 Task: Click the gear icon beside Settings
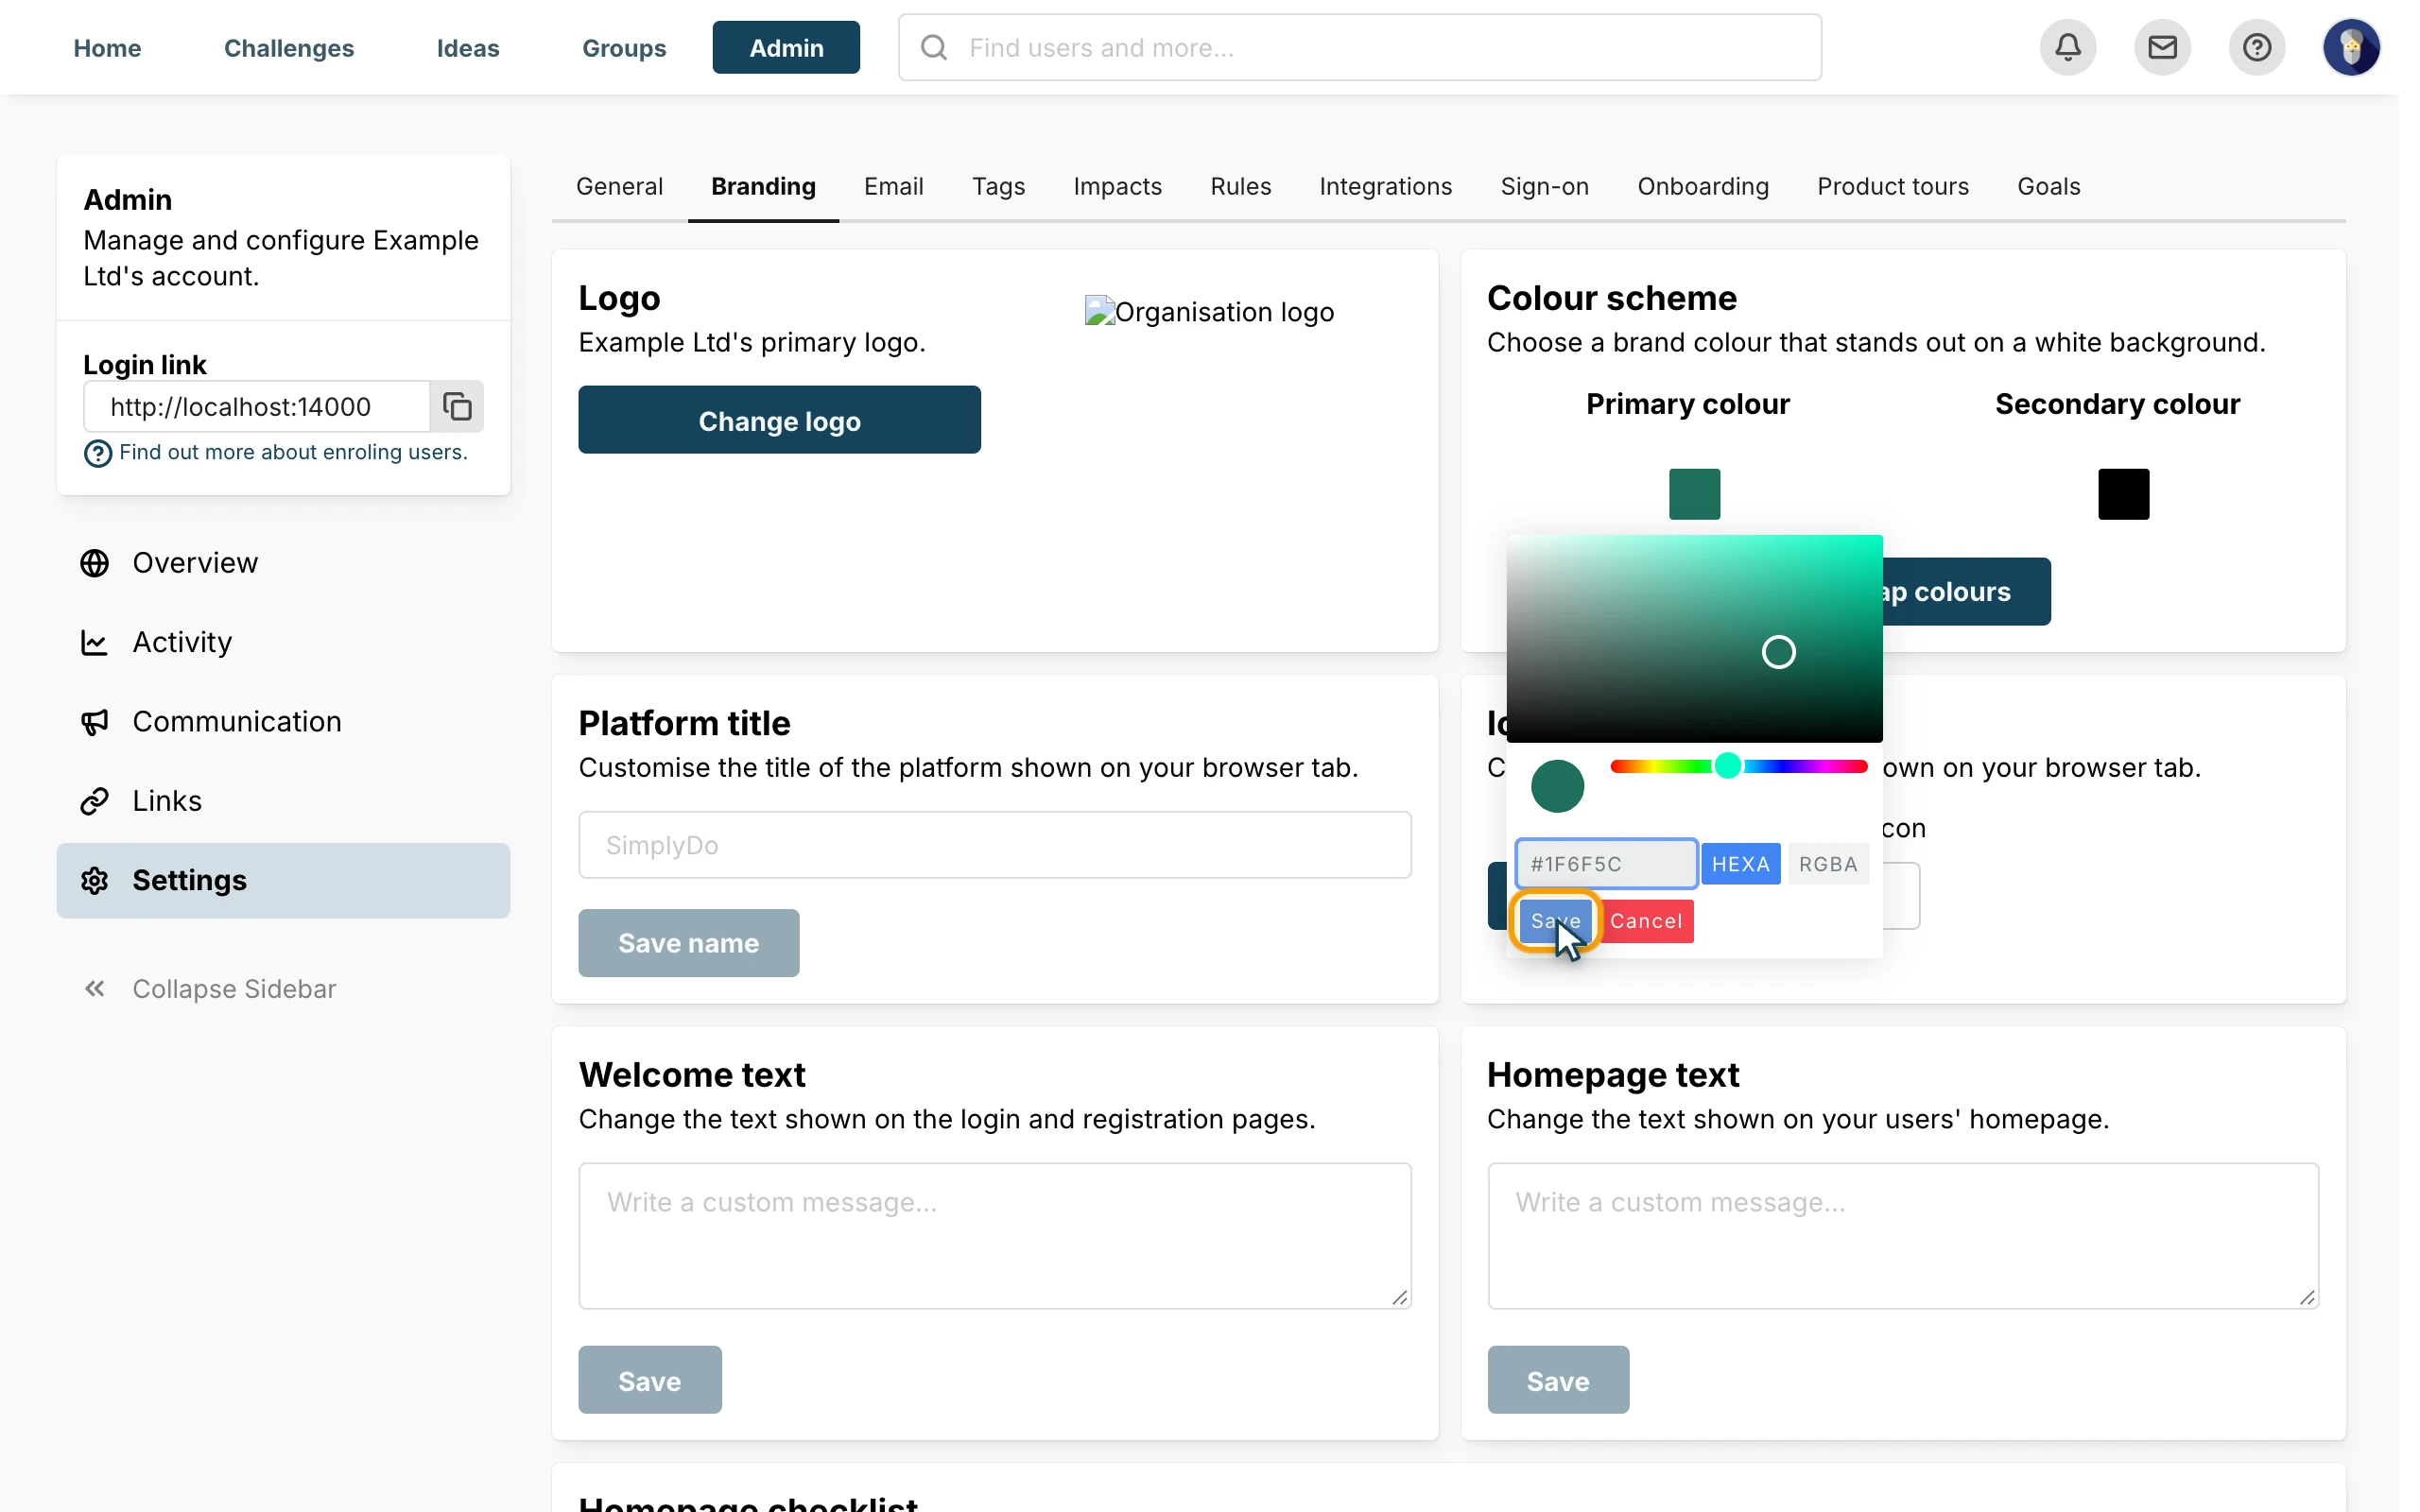pyautogui.click(x=95, y=880)
